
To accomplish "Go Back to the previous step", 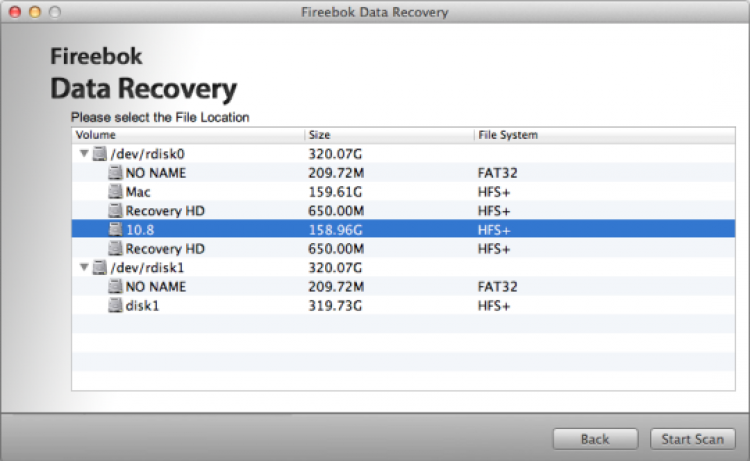I will [596, 439].
